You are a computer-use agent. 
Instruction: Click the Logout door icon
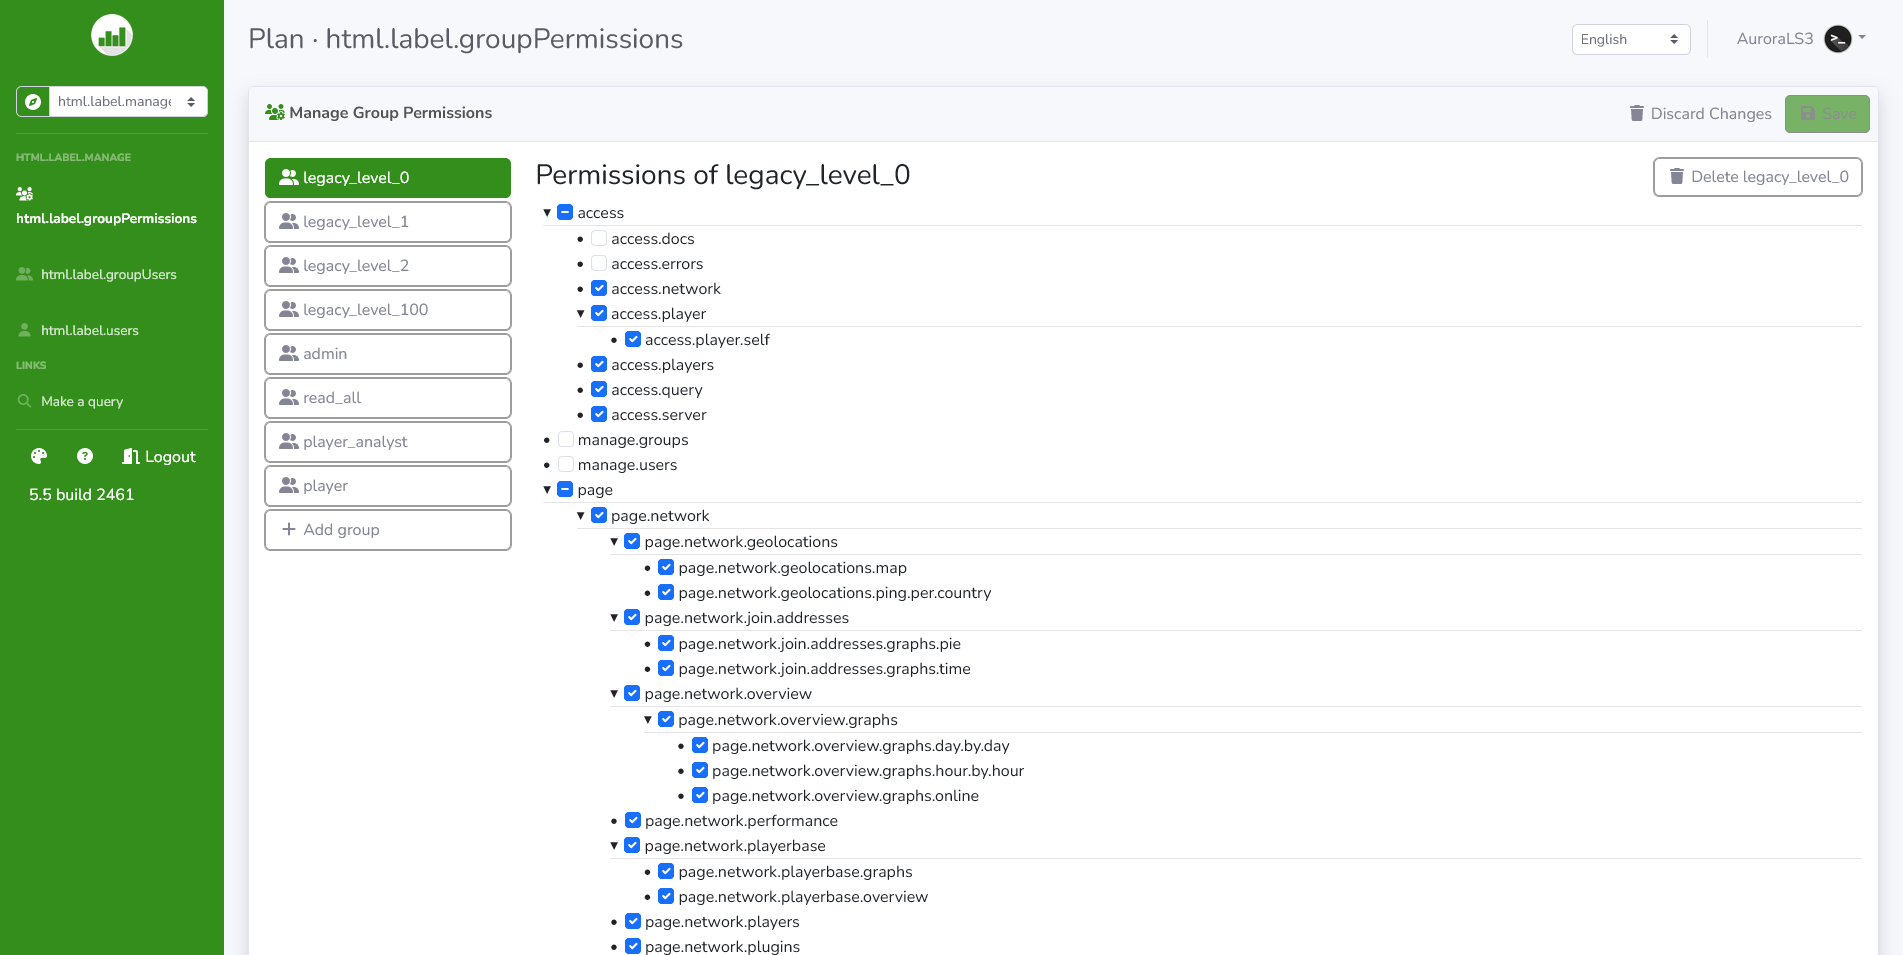[x=131, y=456]
